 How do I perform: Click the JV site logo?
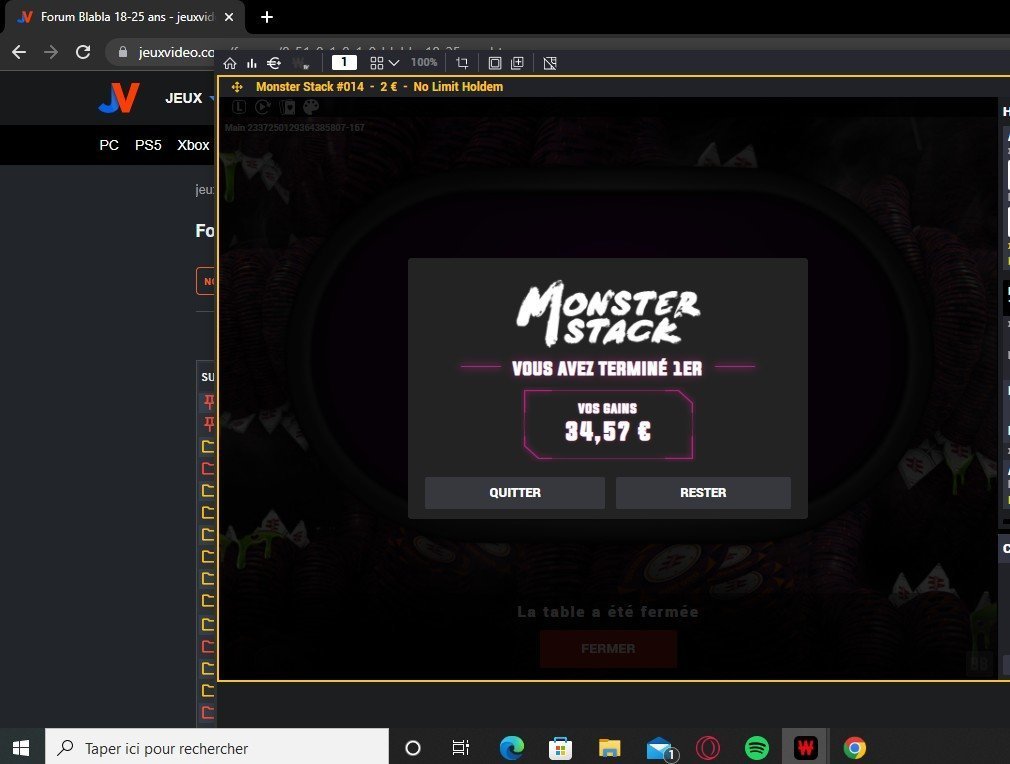pos(119,98)
